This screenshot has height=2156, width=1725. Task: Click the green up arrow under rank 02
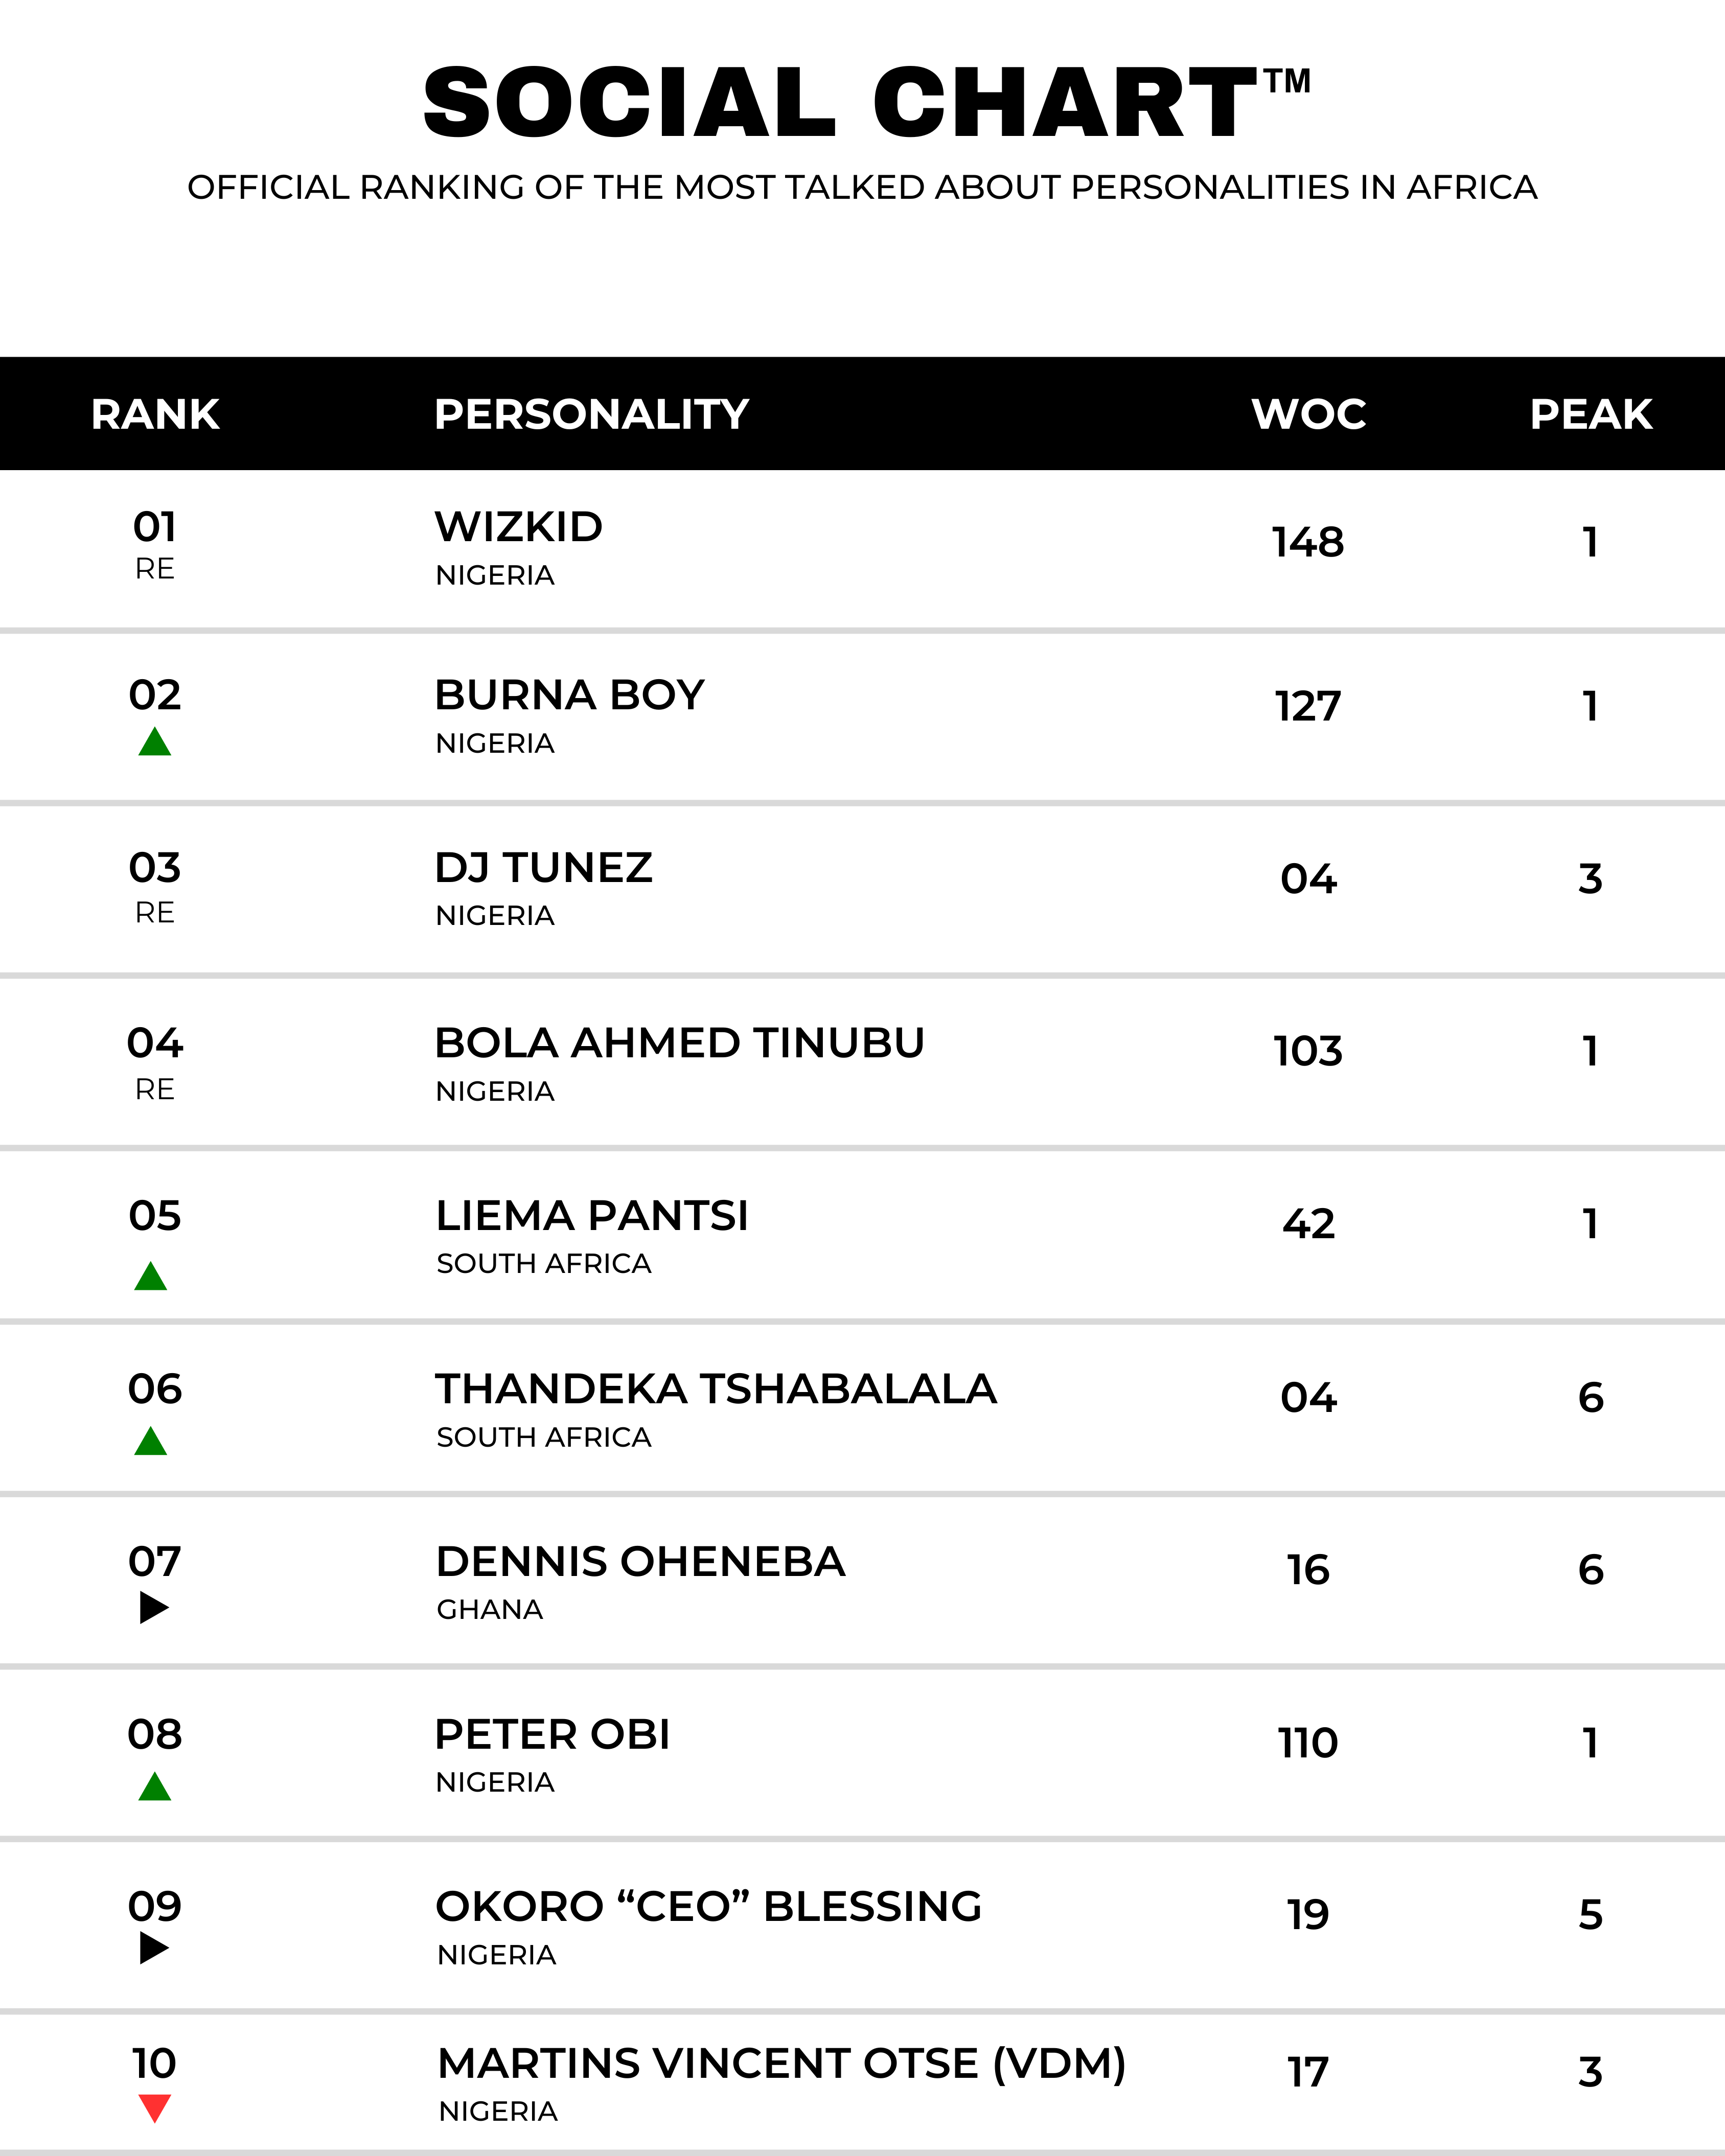tap(155, 743)
